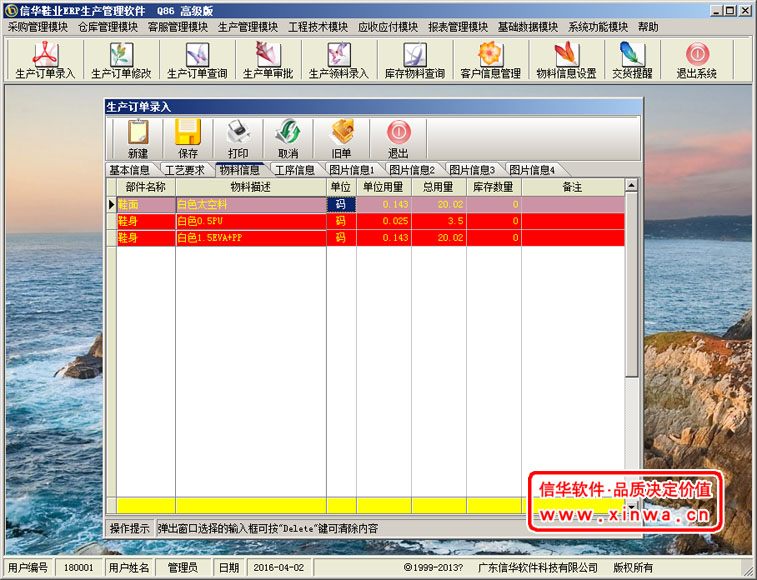
Task: Open the 系统功能模块 menu
Action: click(x=598, y=27)
